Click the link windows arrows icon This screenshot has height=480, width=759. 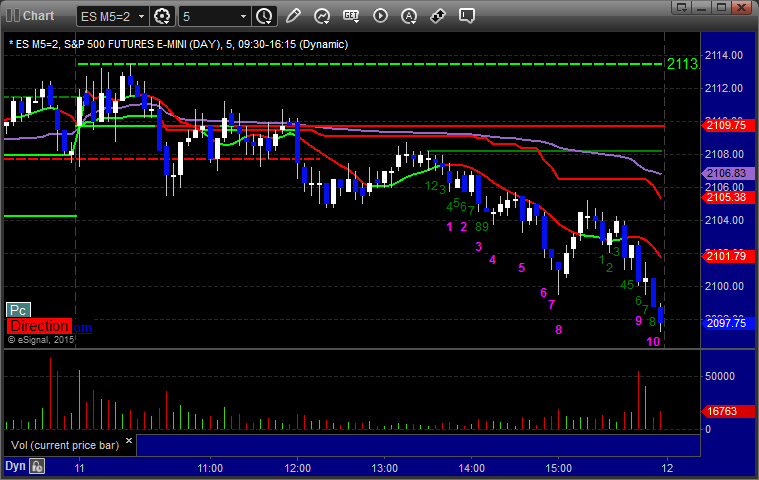tap(438, 16)
